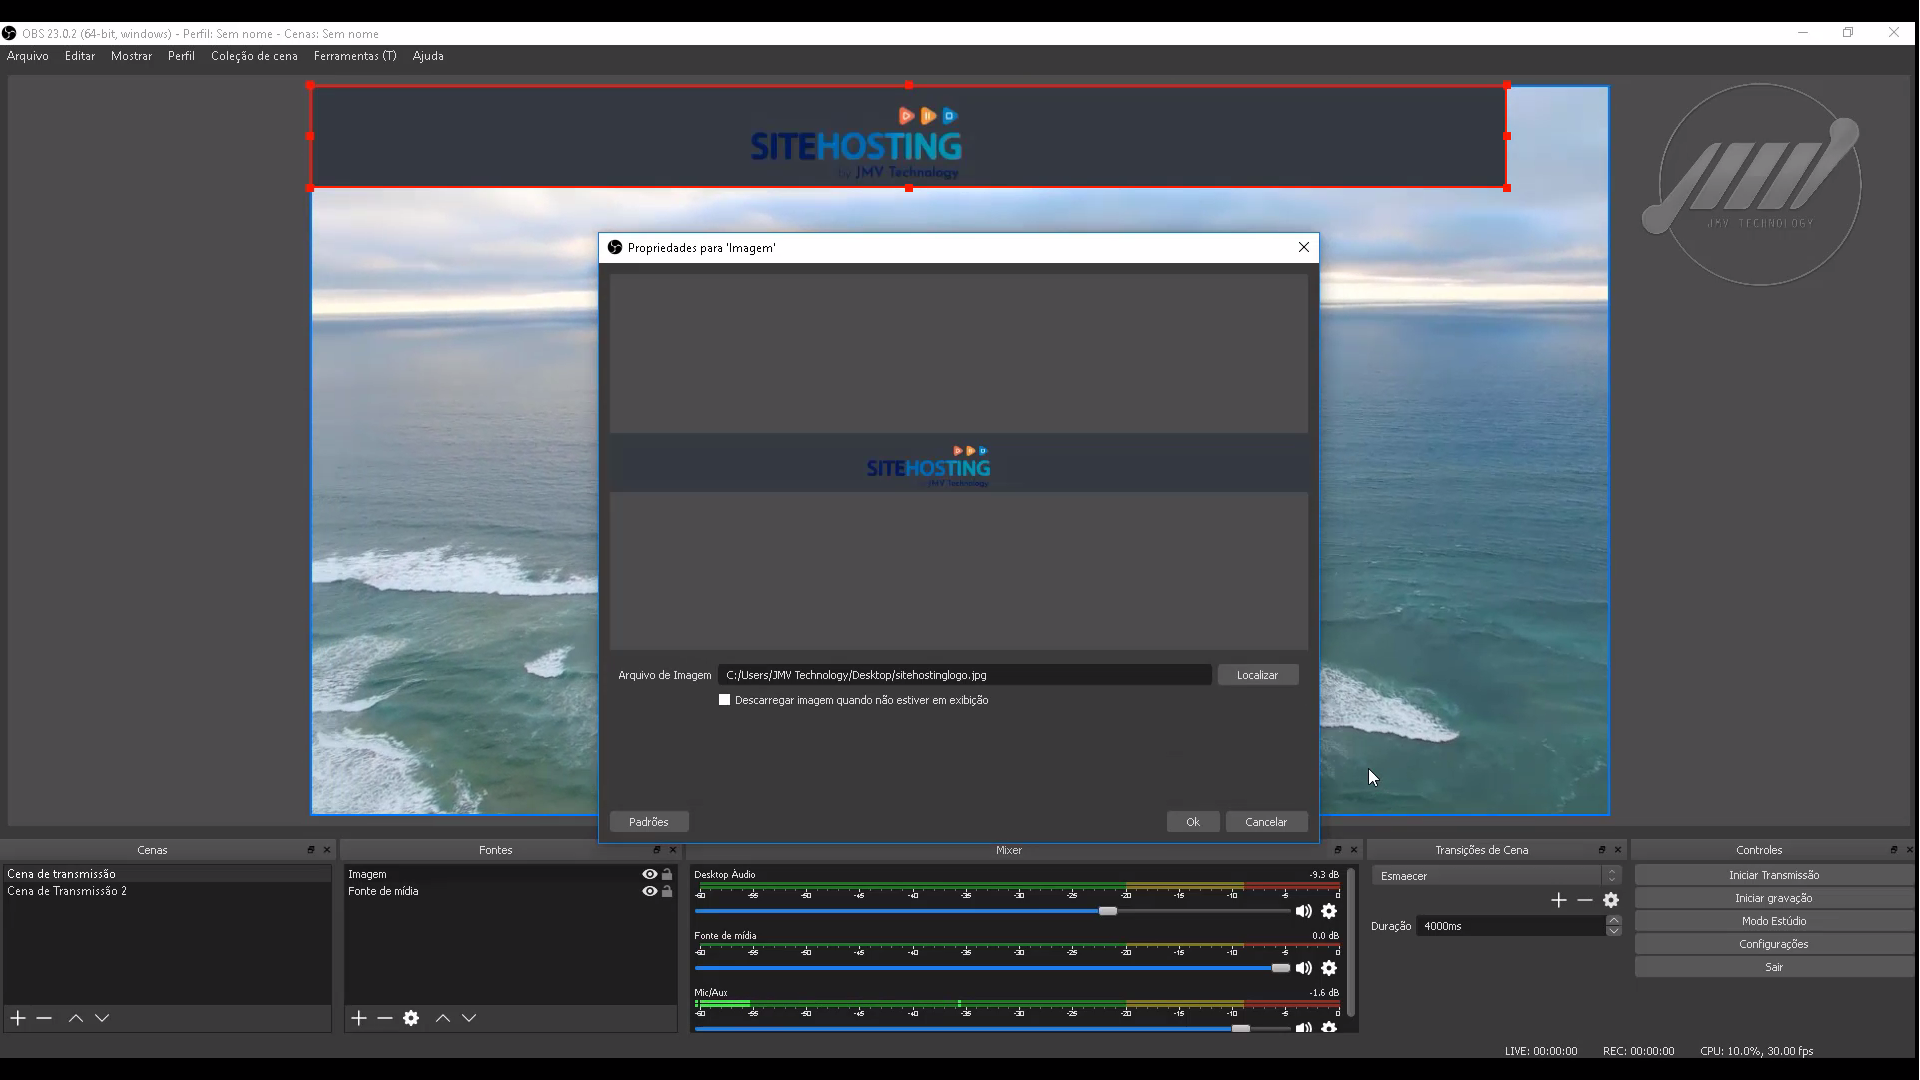This screenshot has height=1080, width=1920.
Task: Mute Desktop Audio speaker icon
Action: [x=1303, y=911]
